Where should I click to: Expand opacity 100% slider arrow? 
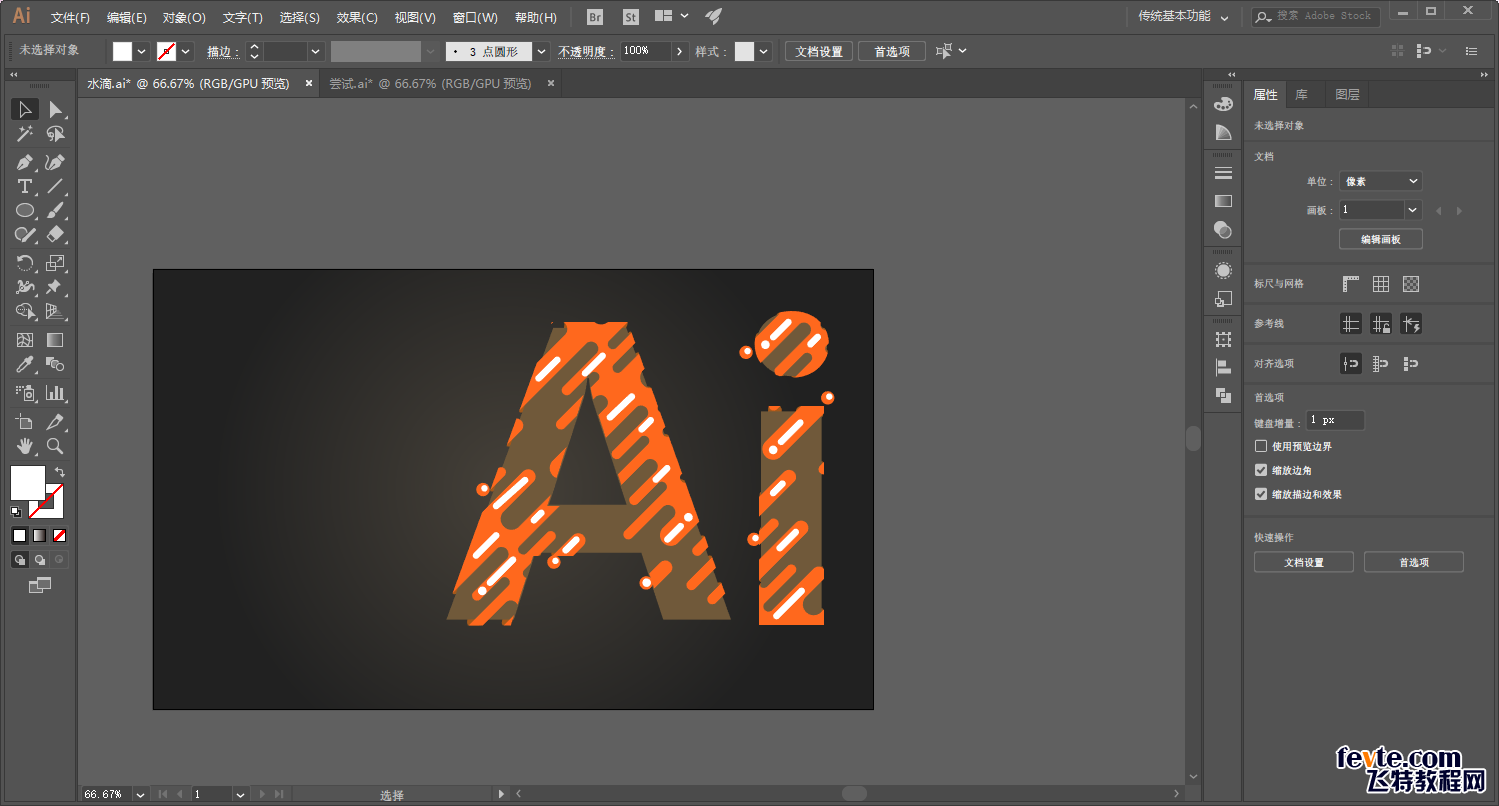[680, 51]
